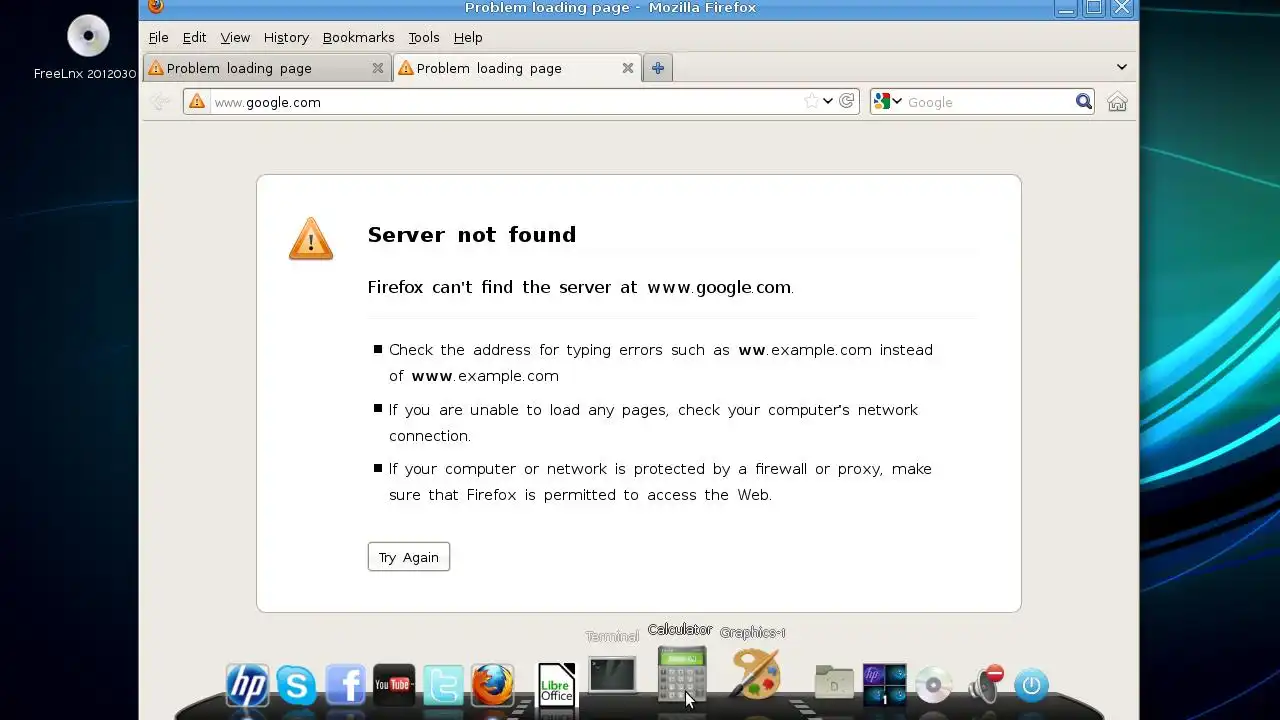
Task: Switch to the first Problem loading page tab
Action: (266, 68)
